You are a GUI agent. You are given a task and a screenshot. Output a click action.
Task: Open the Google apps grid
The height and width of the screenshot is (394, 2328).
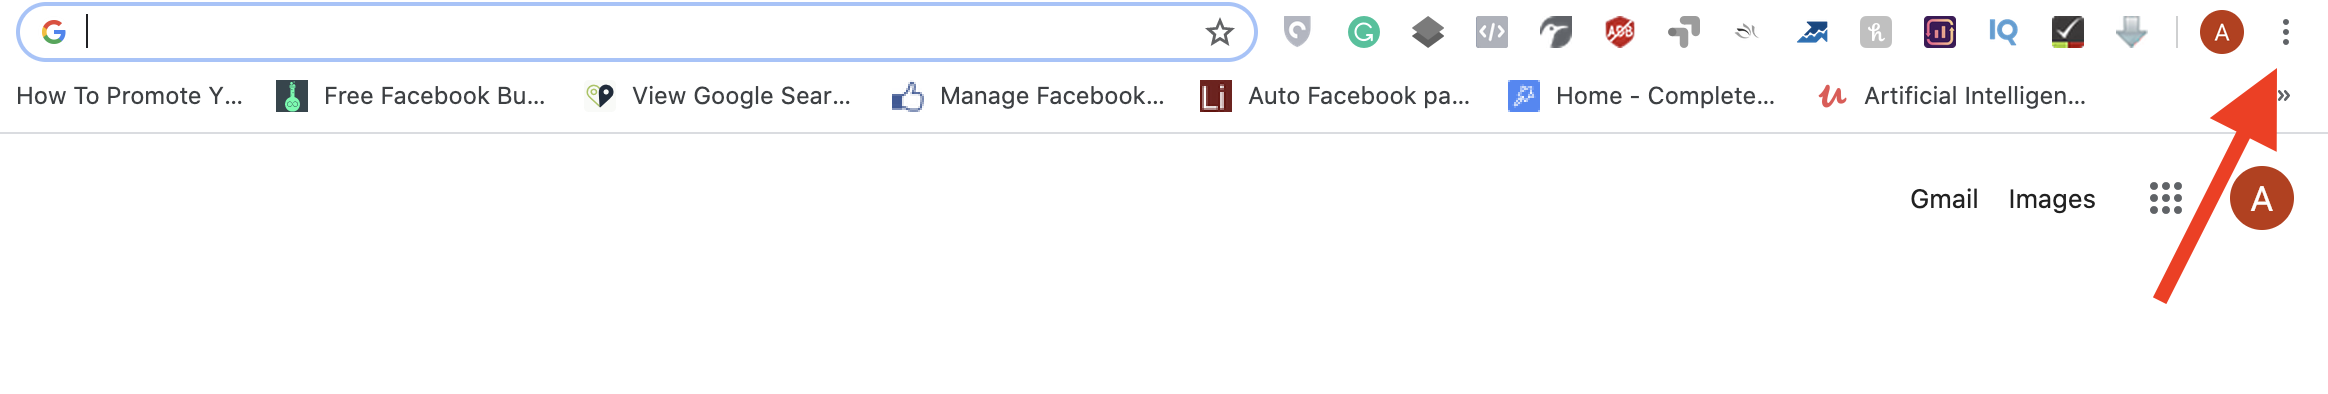(x=2165, y=198)
